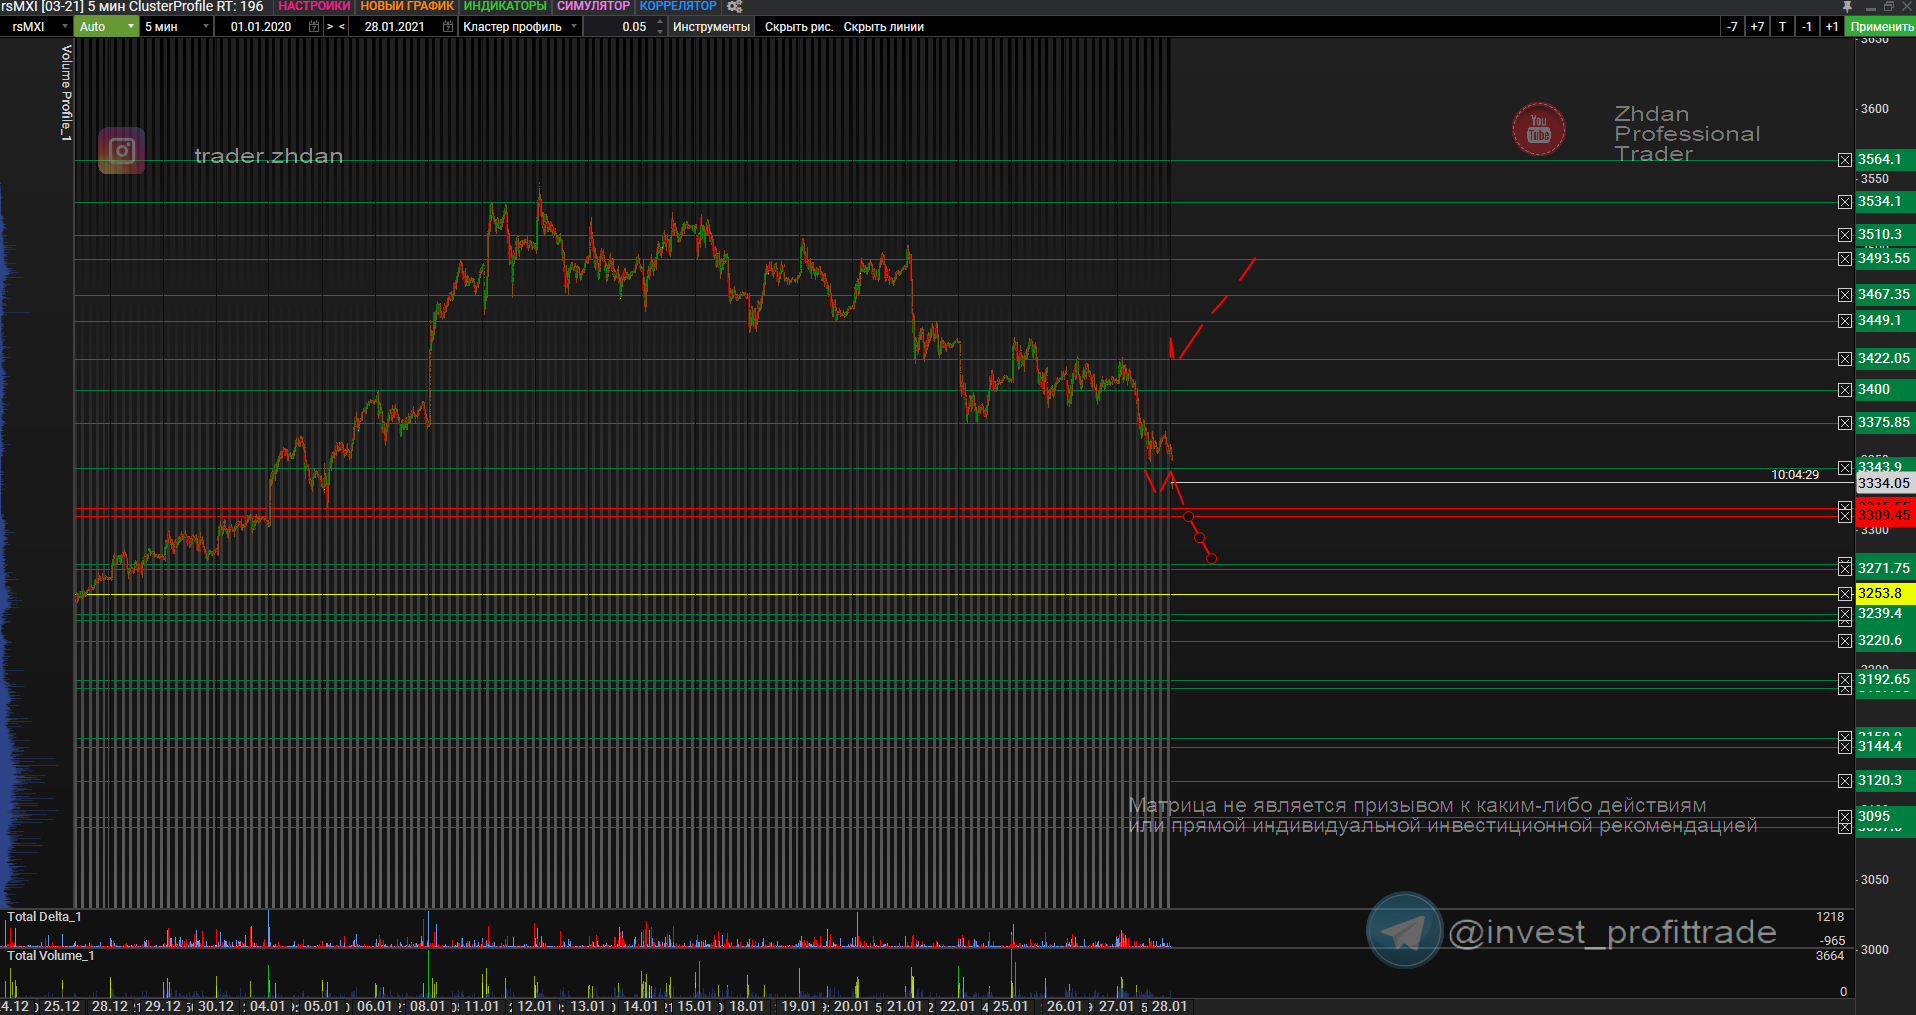Open the end date calendar picker
This screenshot has height=1015, width=1916.
(448, 27)
